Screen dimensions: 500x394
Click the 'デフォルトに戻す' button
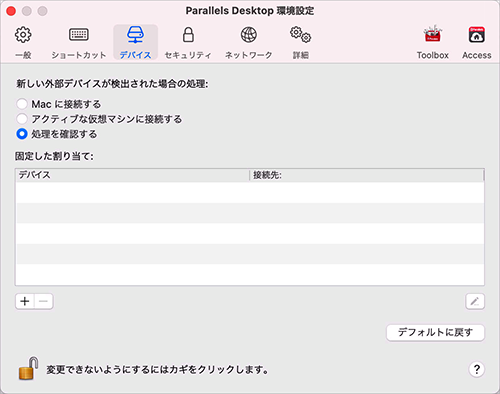[x=435, y=332]
